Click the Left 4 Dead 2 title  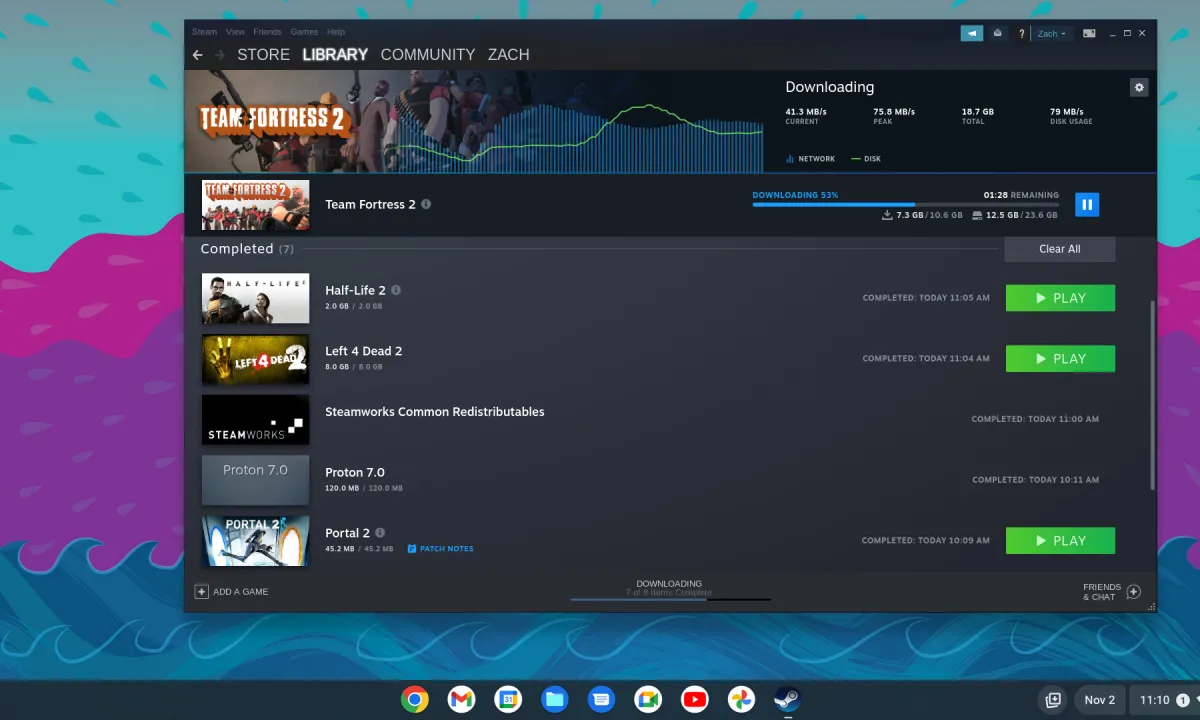(x=364, y=351)
